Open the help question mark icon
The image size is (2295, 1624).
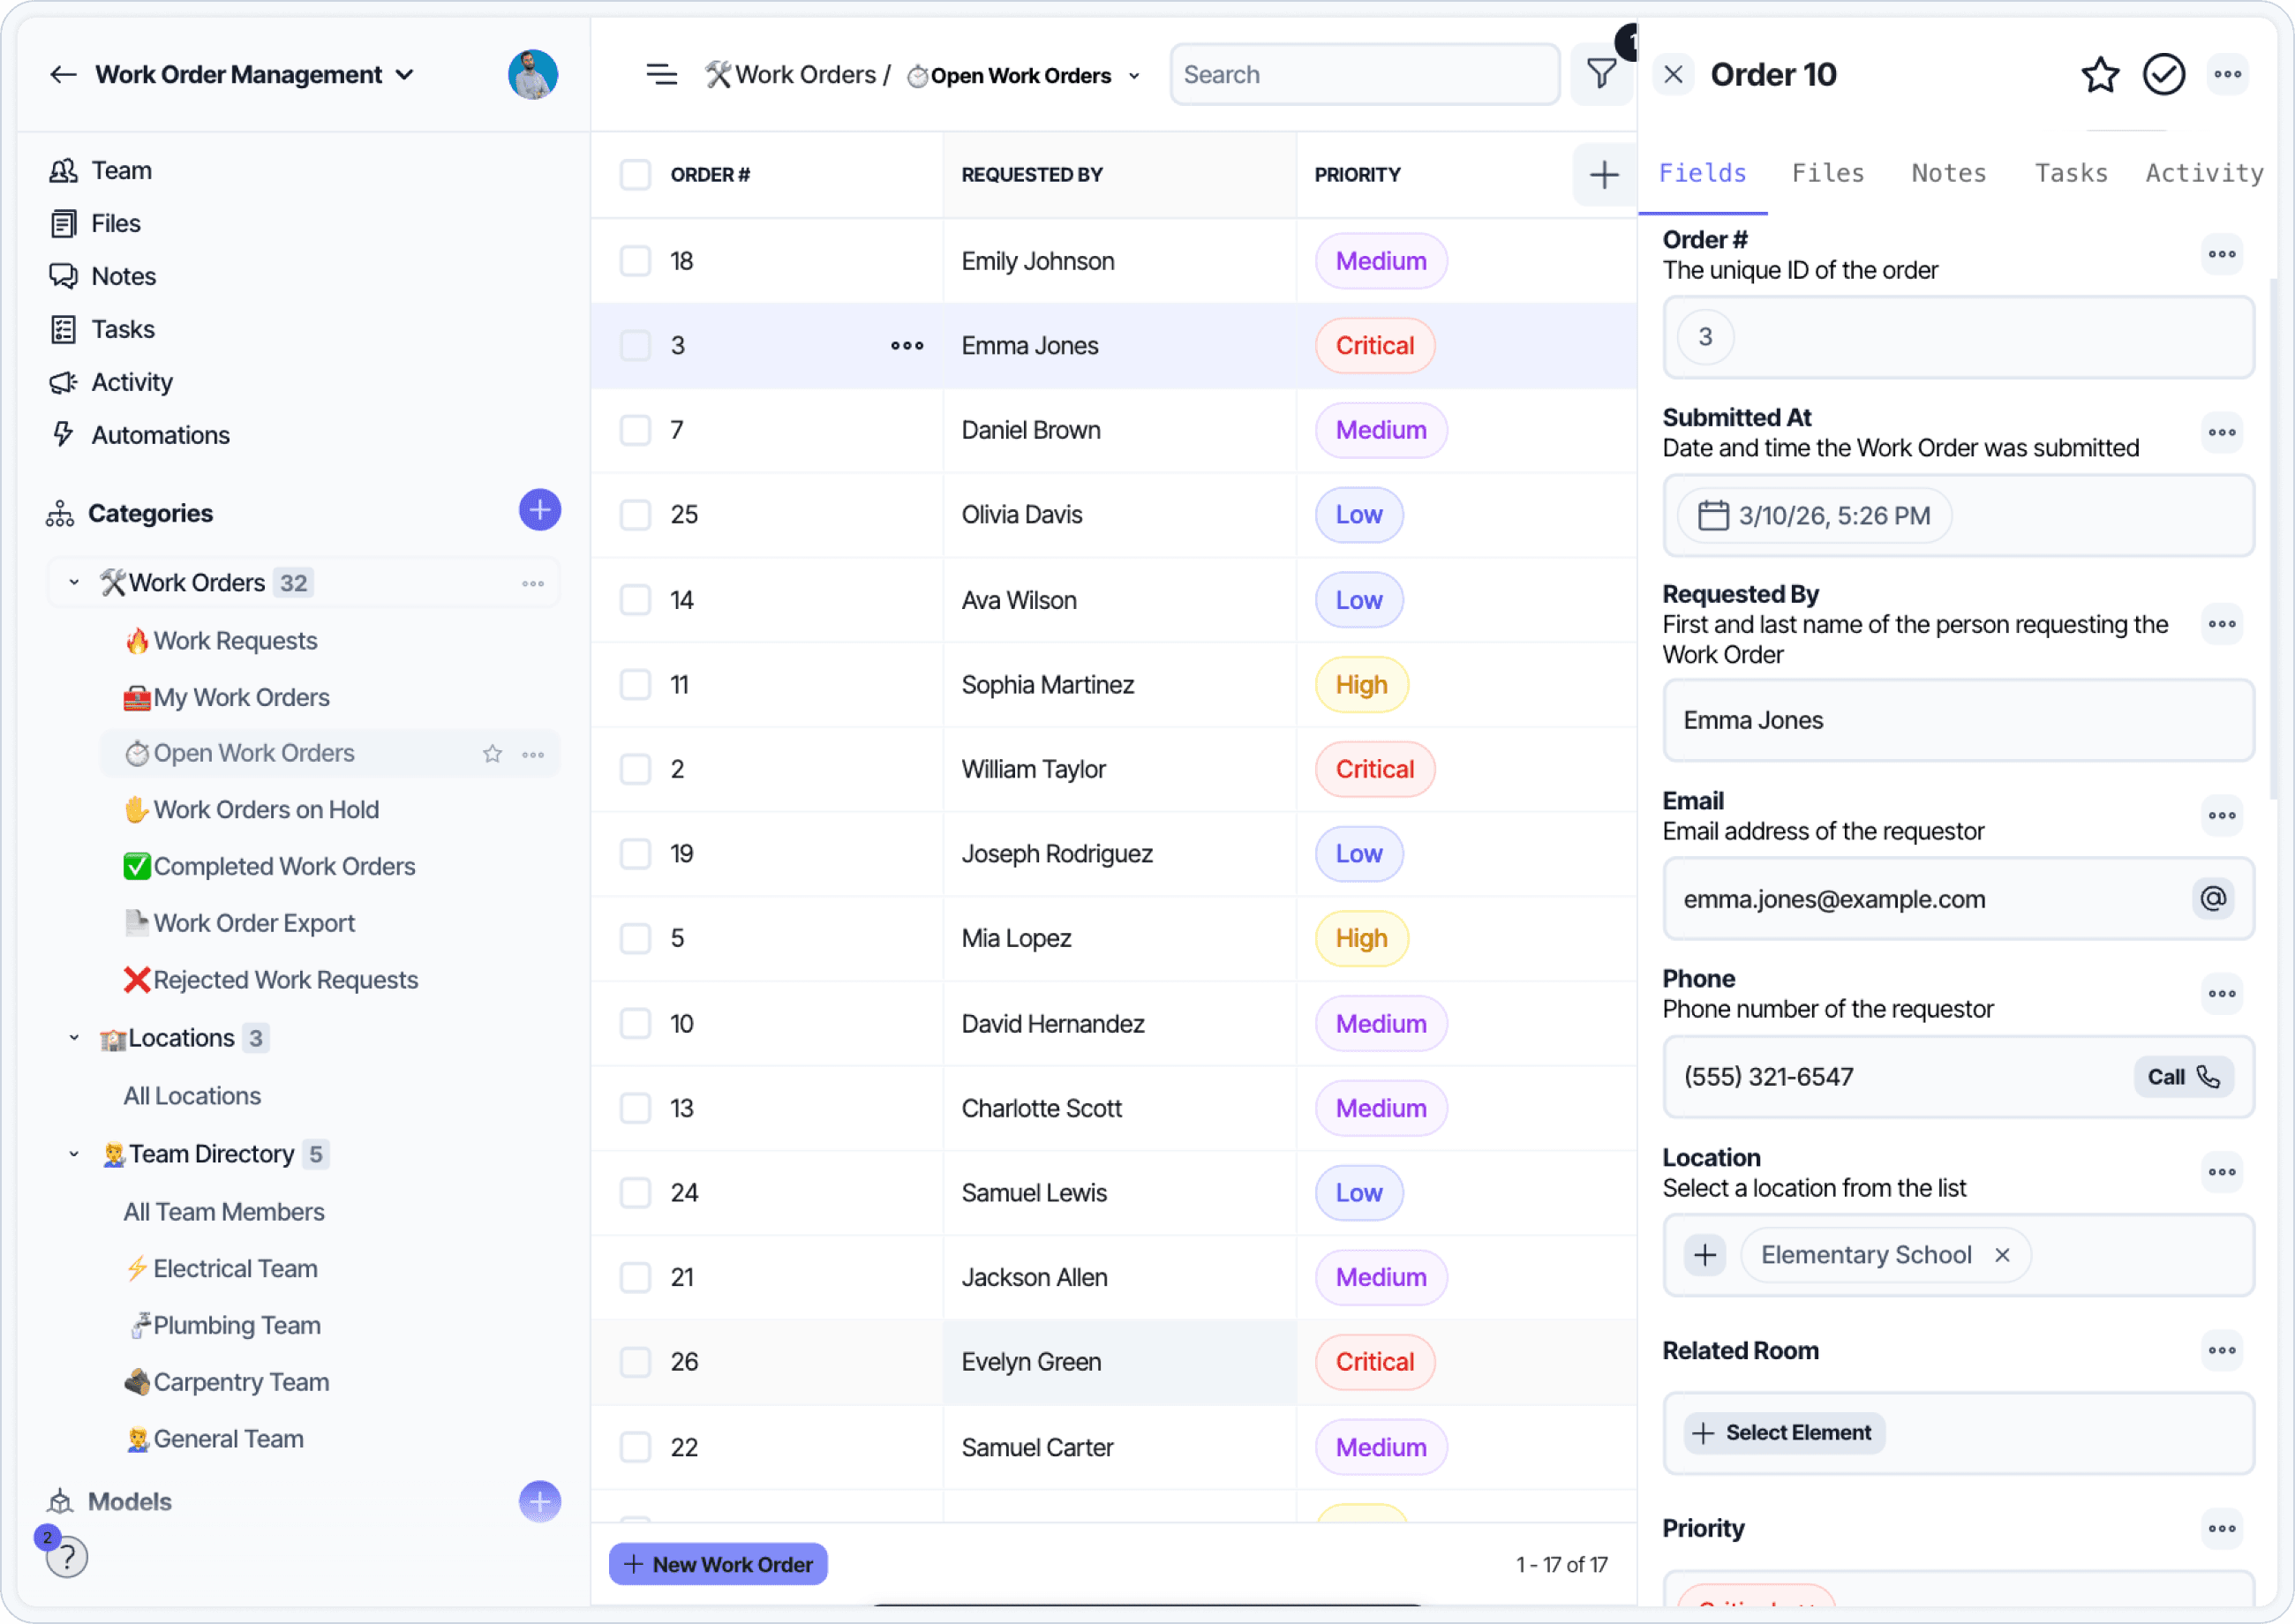click(67, 1557)
